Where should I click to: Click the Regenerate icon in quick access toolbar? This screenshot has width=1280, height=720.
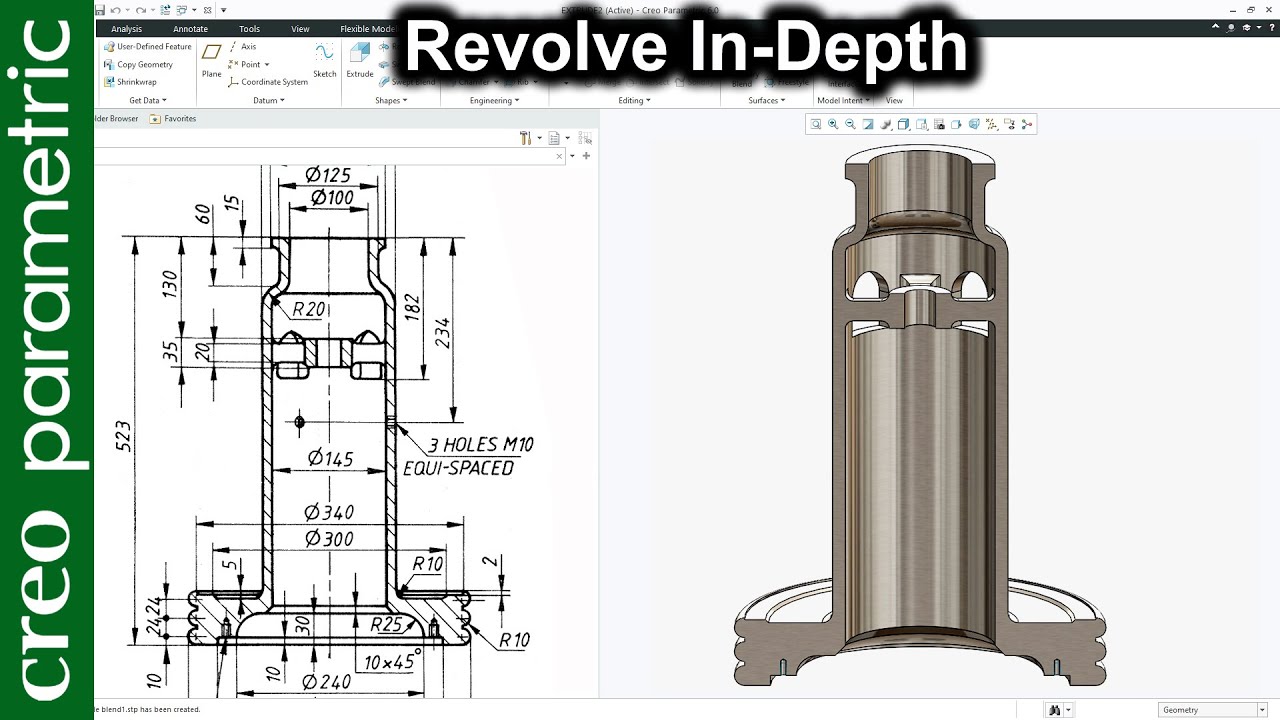coord(165,10)
